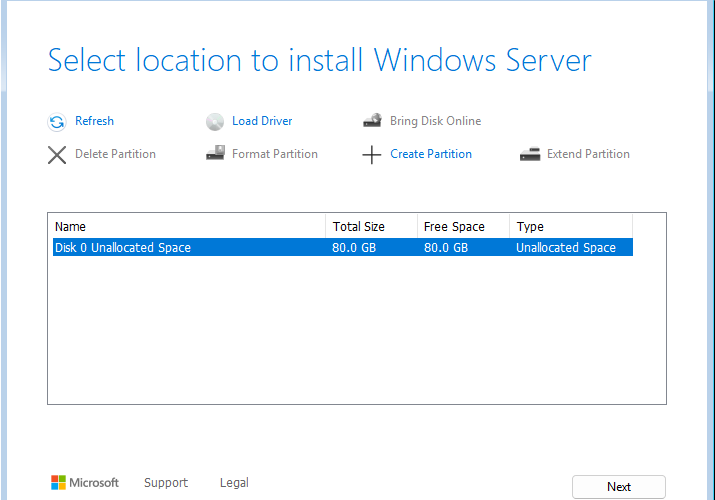This screenshot has height=500, width=715.
Task: Click the Bring Disk Online drive icon
Action: [373, 120]
